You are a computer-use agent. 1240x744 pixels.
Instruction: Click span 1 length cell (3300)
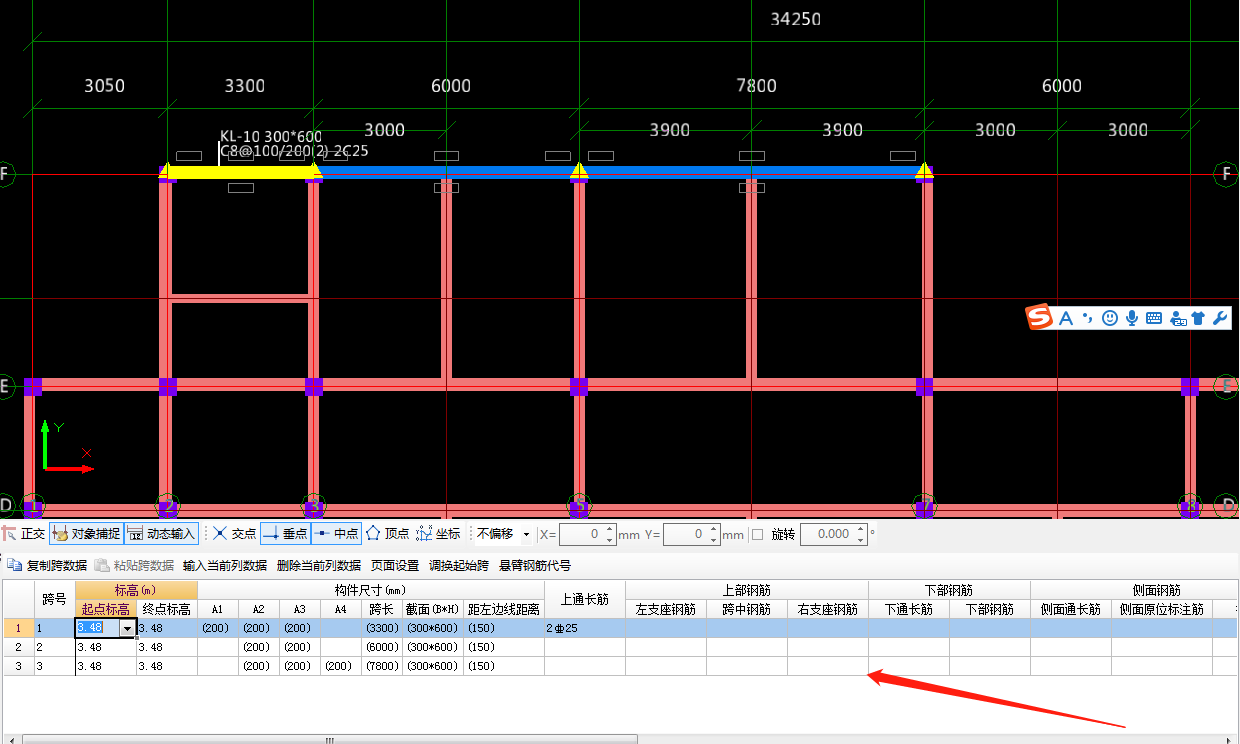point(382,628)
